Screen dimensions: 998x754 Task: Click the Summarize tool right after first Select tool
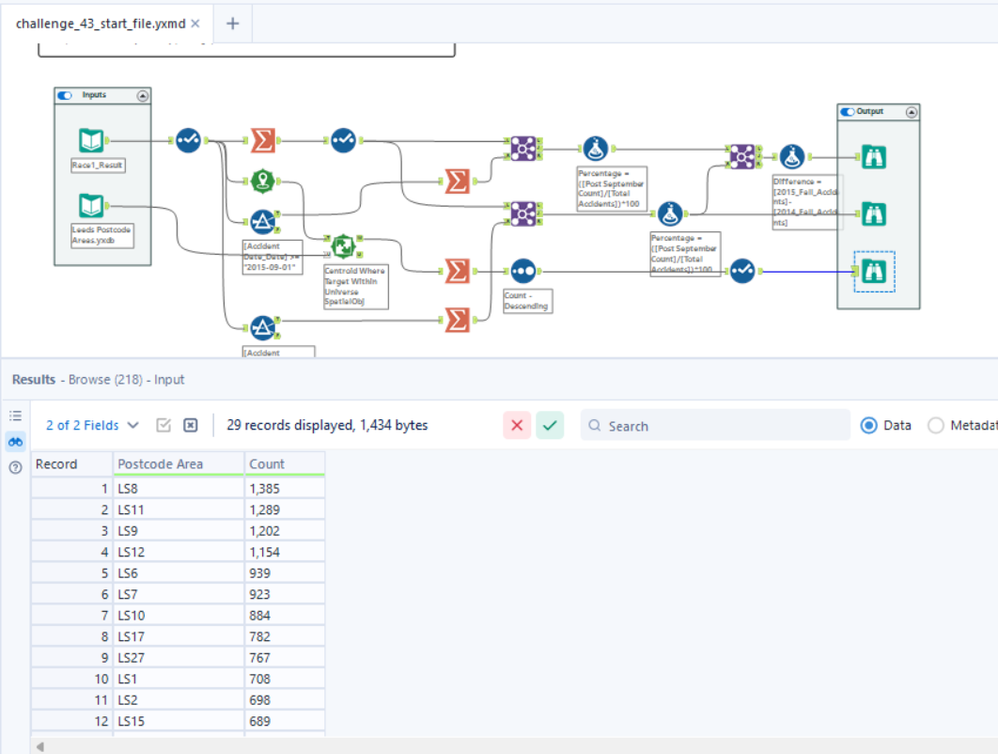[263, 140]
